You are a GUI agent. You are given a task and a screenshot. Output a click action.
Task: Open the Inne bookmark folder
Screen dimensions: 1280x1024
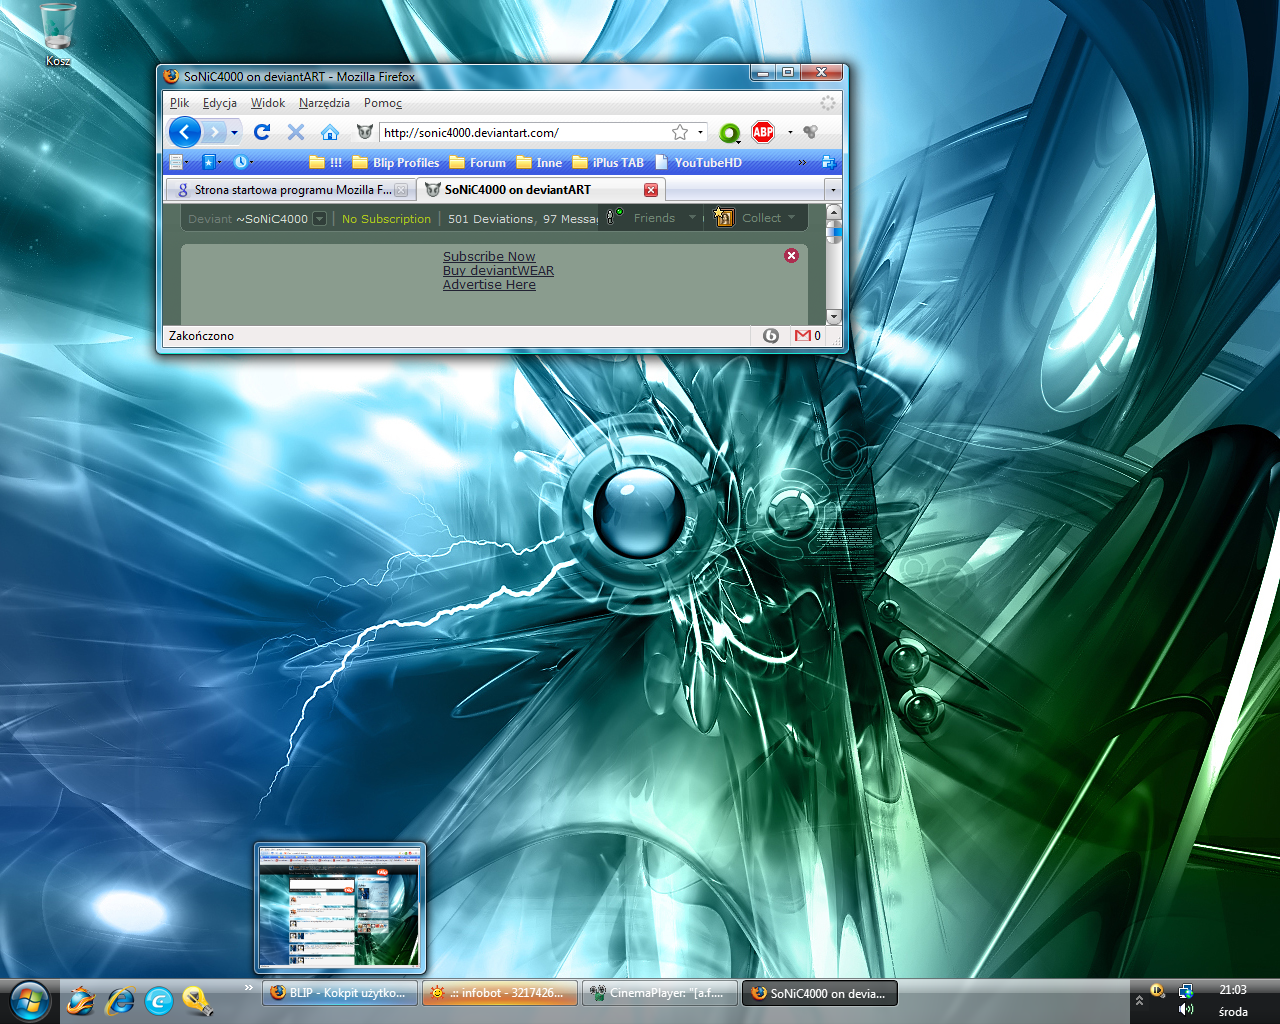pyautogui.click(x=540, y=163)
